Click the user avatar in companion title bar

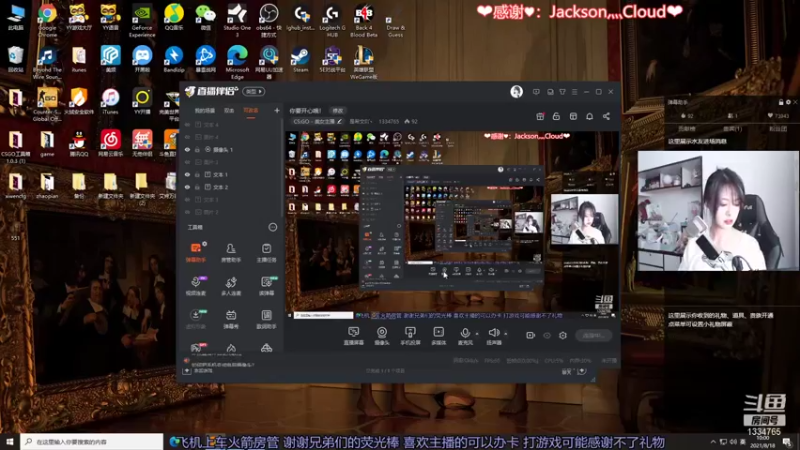coord(516,91)
